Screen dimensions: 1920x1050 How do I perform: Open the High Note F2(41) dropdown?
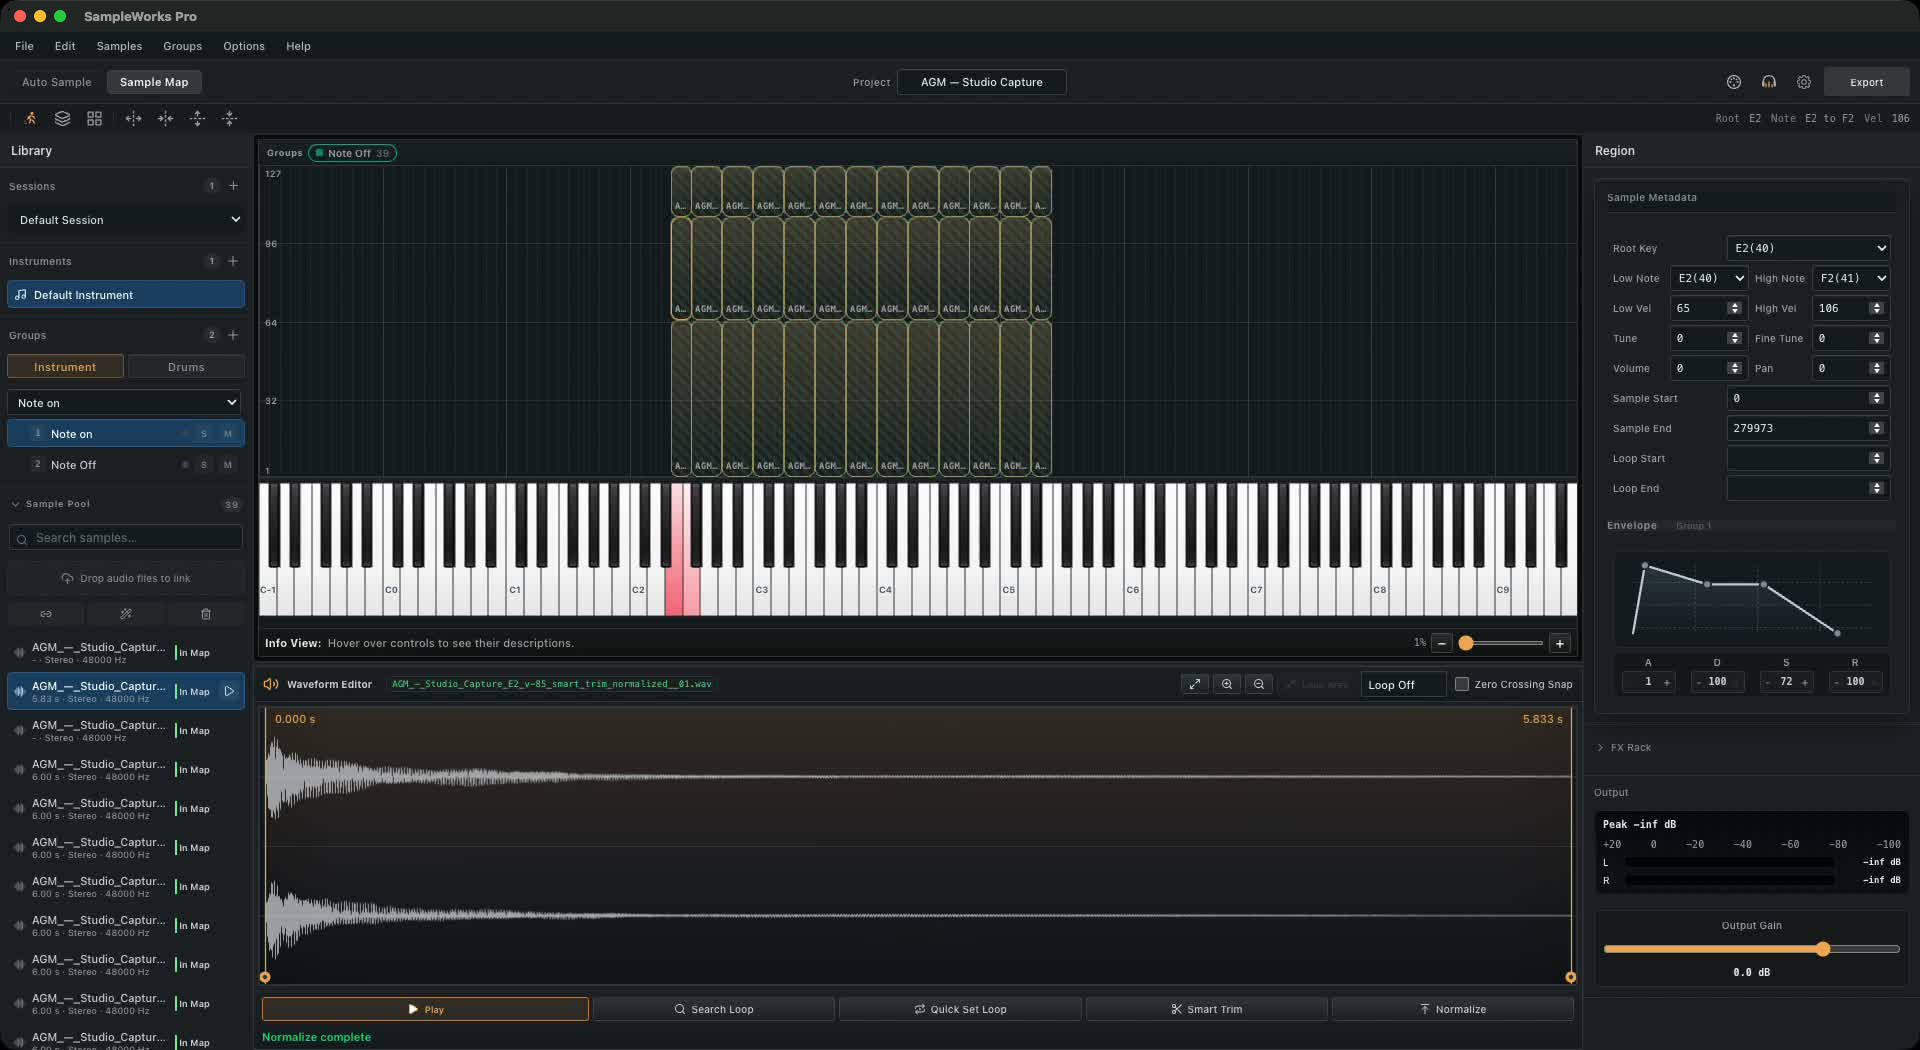click(1851, 278)
